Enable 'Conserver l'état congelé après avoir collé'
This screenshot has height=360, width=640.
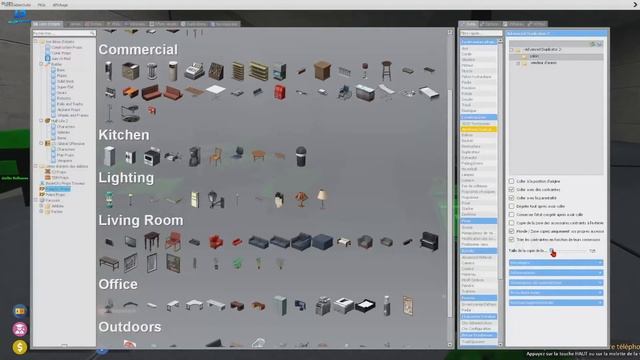511,214
